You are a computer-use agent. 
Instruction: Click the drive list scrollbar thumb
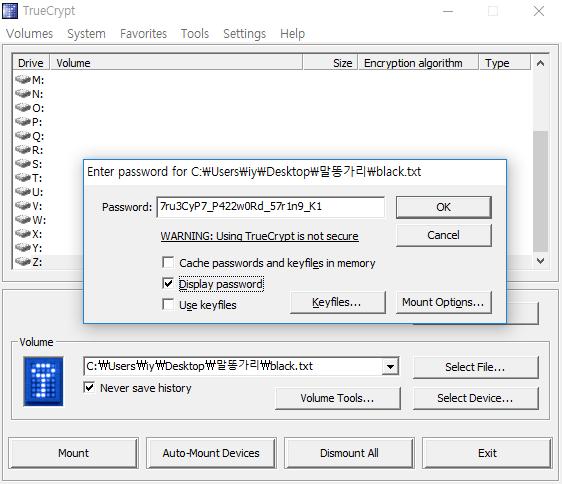tap(540, 191)
